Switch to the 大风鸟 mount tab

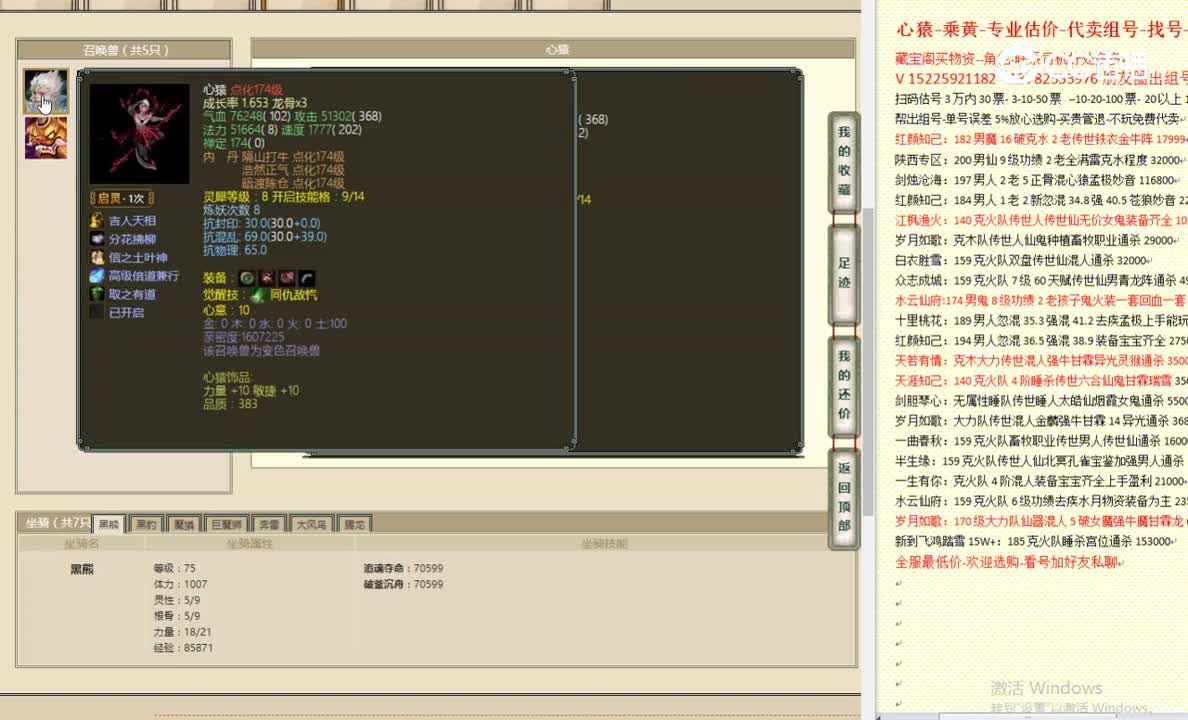pos(311,524)
